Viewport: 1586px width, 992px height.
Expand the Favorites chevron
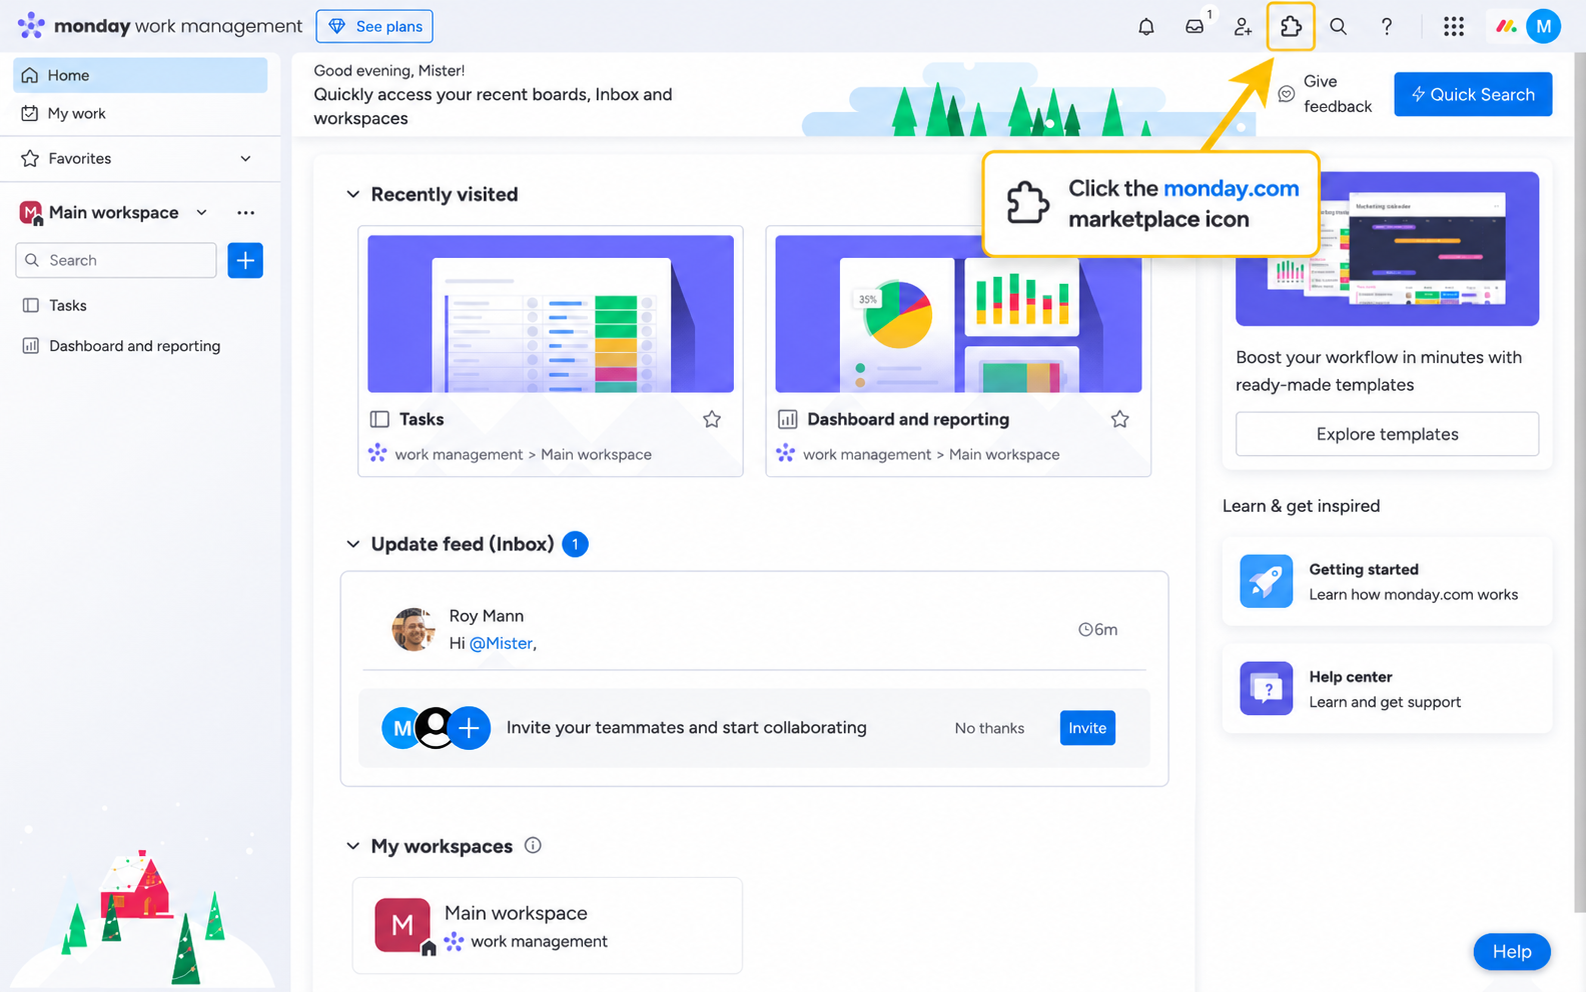click(x=246, y=159)
